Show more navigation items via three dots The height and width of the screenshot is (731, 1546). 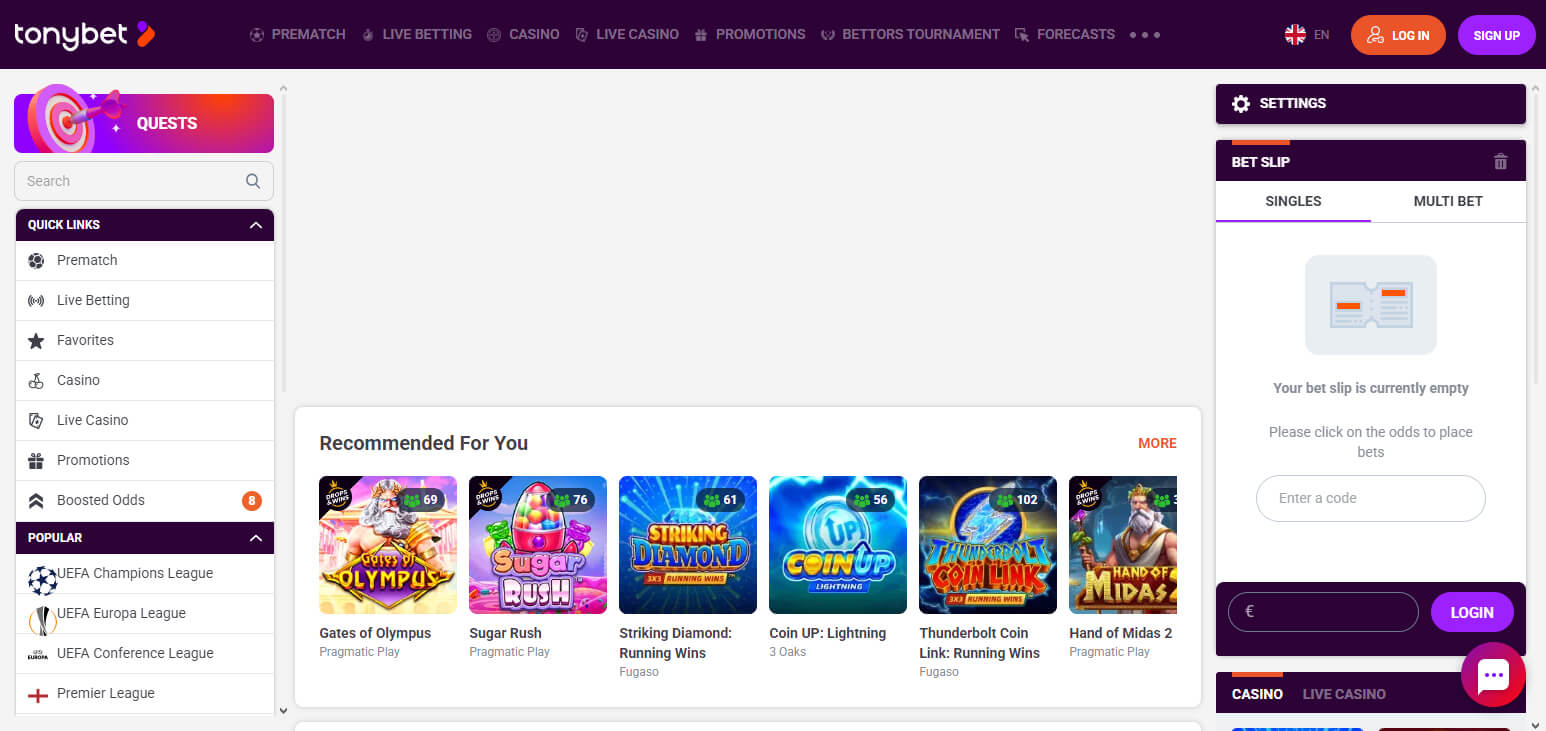coord(1145,34)
